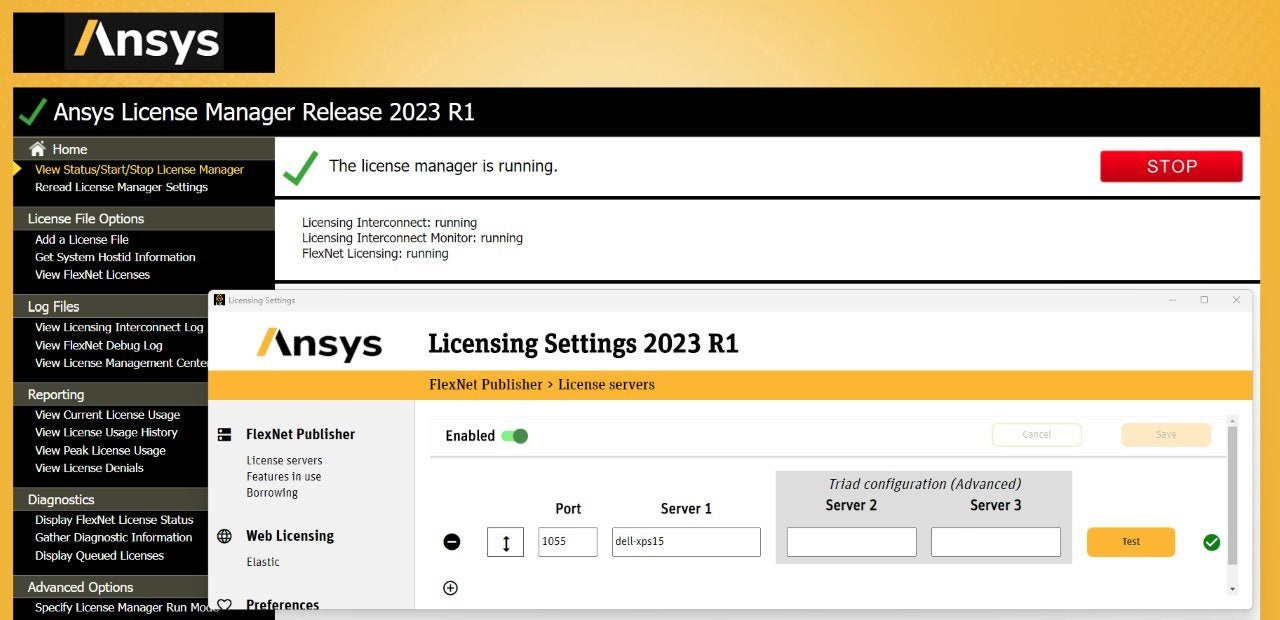1280x620 pixels.
Task: Open Features in use under FlexNet Publisher
Action: tap(284, 477)
